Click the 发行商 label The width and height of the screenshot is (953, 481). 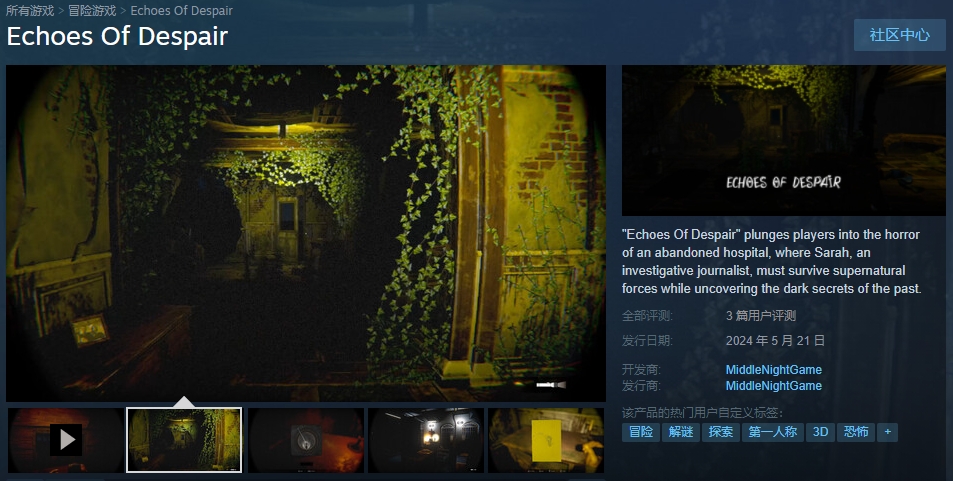(x=641, y=386)
